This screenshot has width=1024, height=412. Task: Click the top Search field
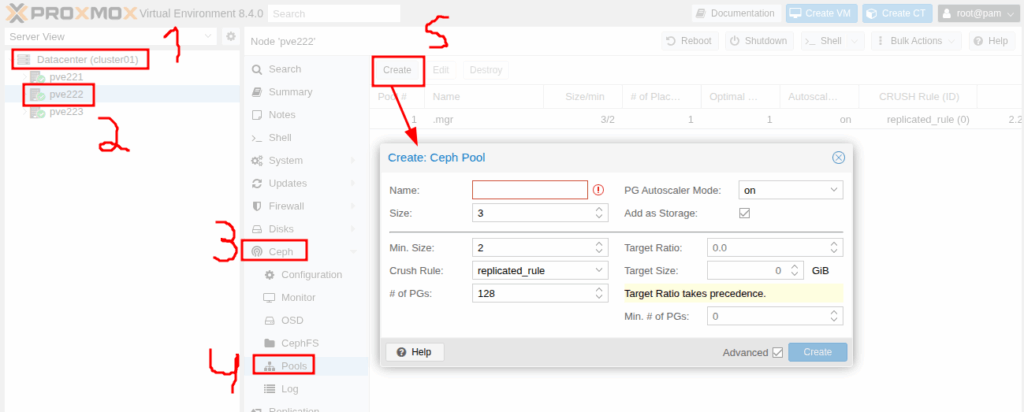[x=334, y=13]
